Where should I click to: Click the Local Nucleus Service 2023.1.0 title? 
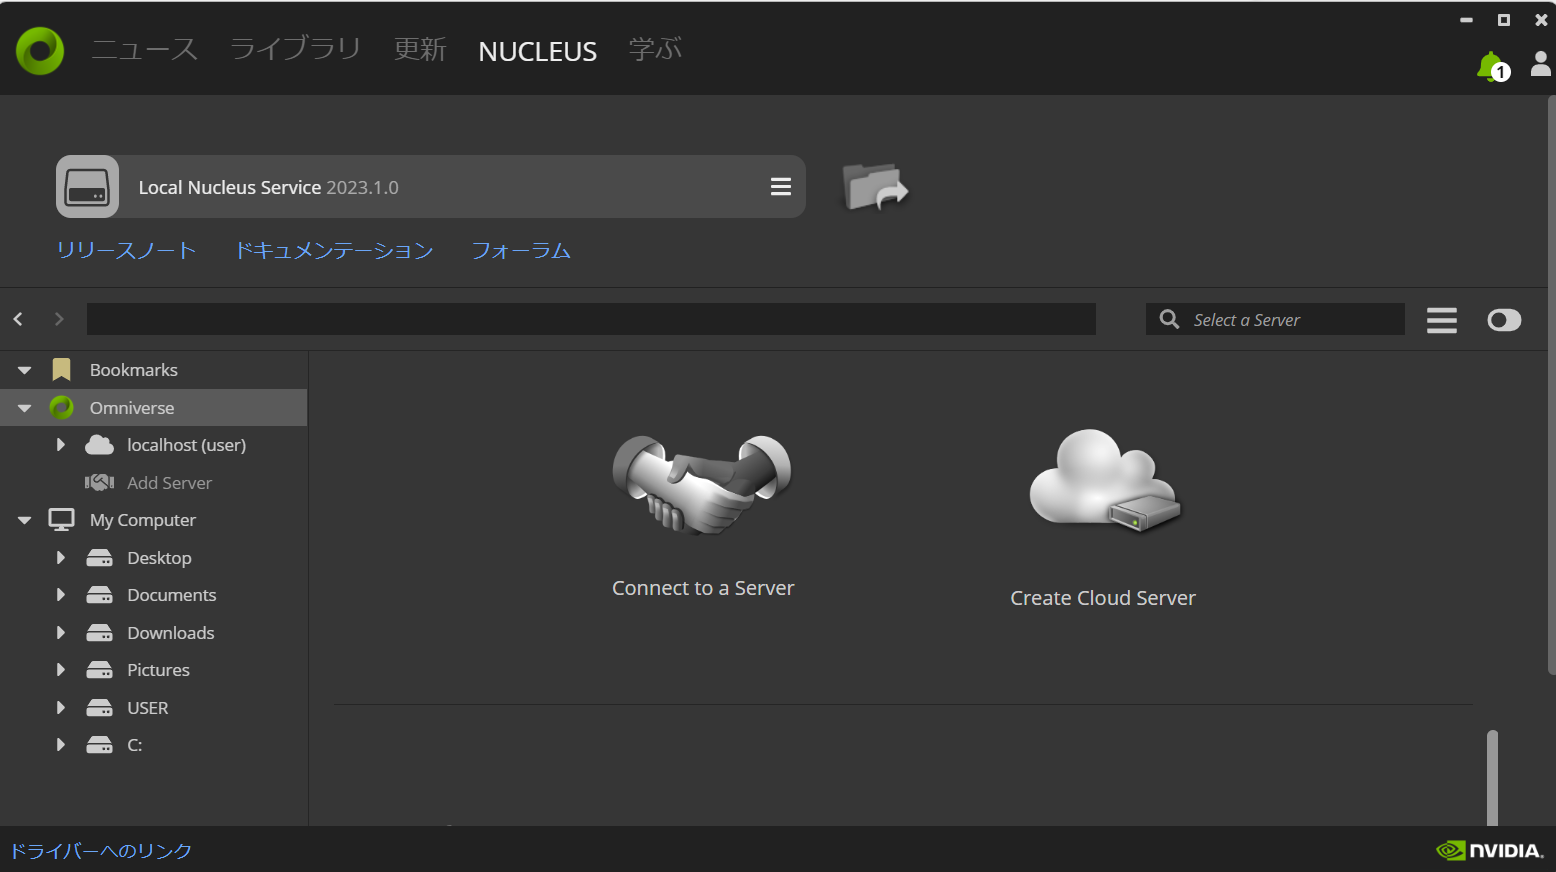[x=268, y=187]
